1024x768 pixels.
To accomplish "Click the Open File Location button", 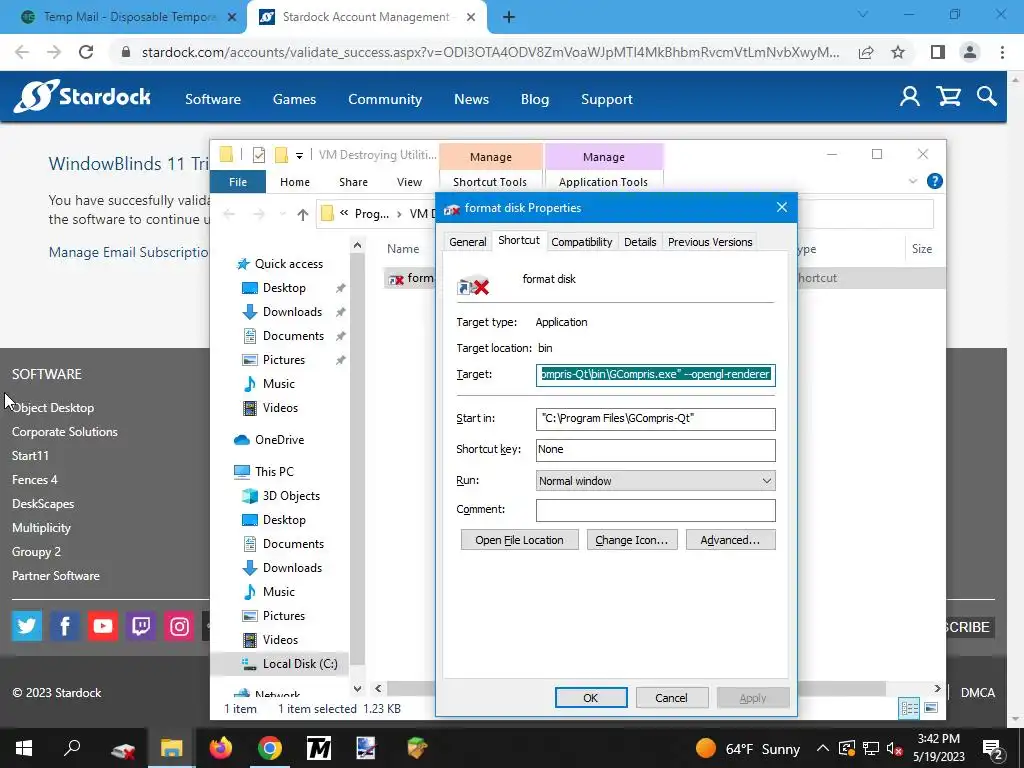I will click(519, 539).
